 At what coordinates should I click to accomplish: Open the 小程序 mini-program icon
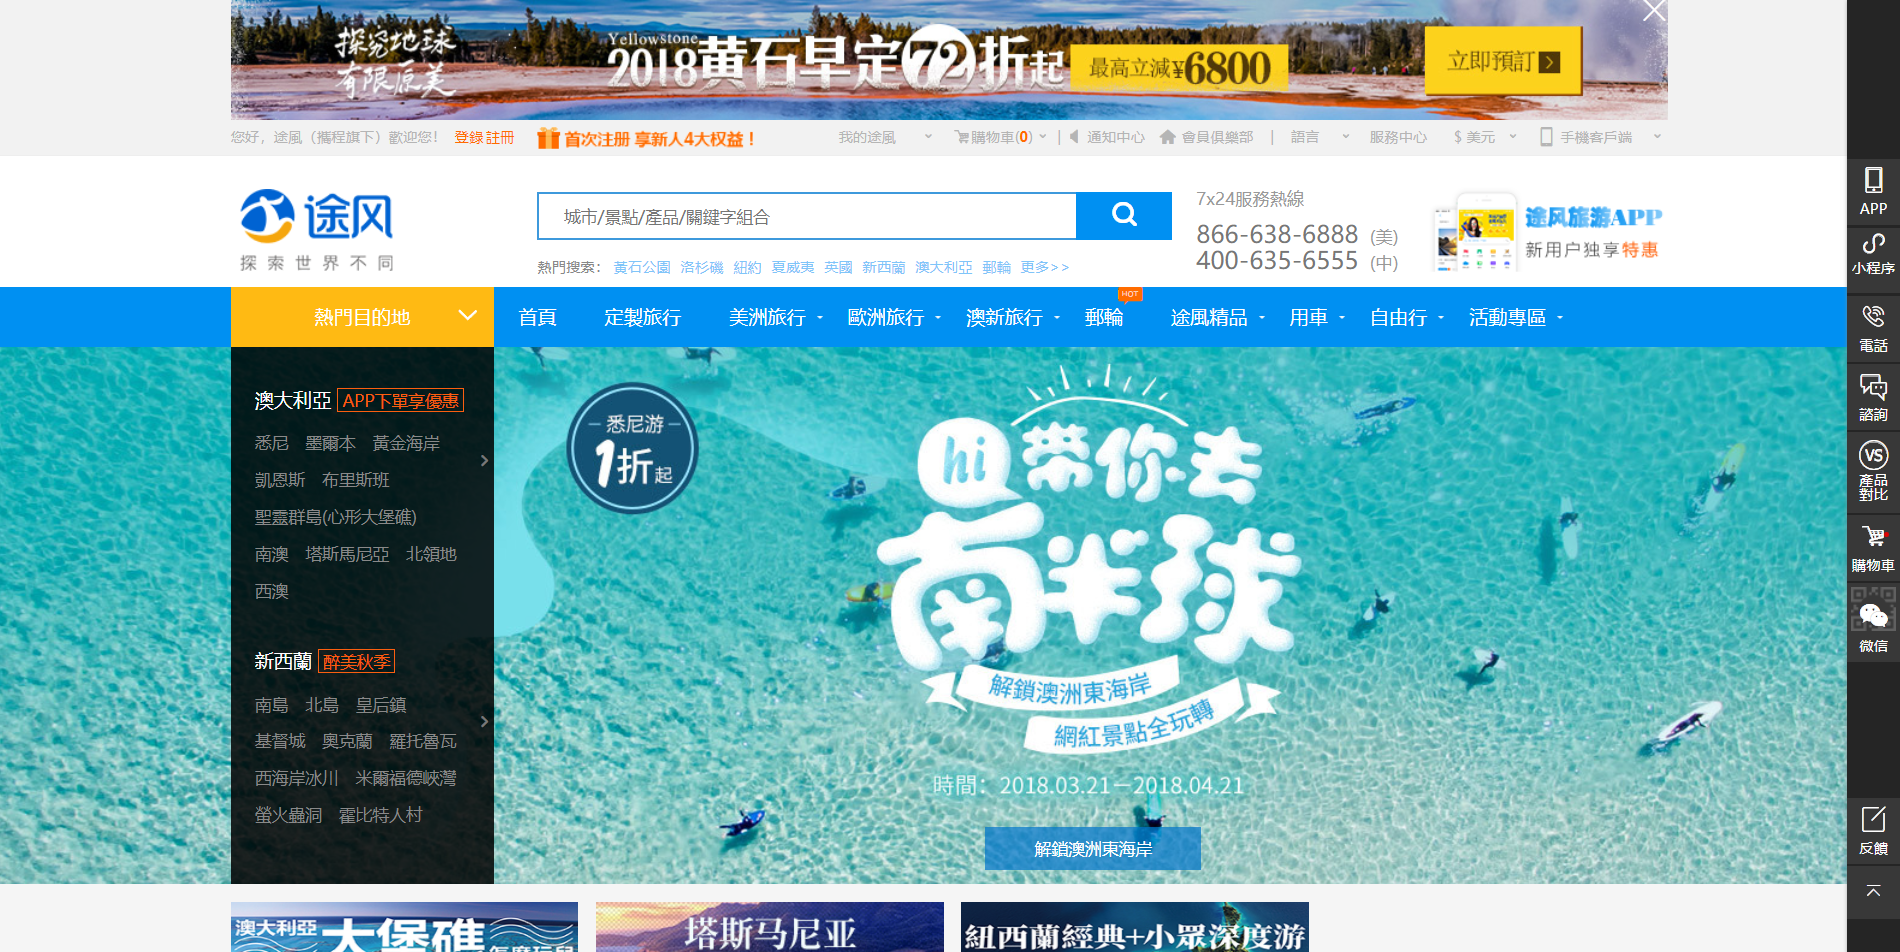tap(1873, 255)
